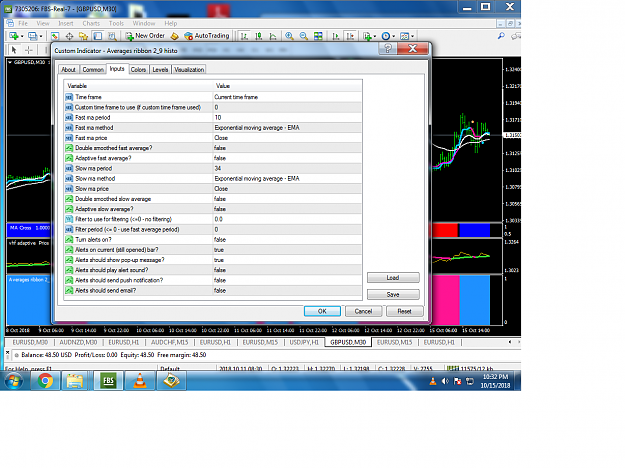Toggle the Data Window crosshair-circle icon
Viewport: 625px width, 468px height.
69,36
